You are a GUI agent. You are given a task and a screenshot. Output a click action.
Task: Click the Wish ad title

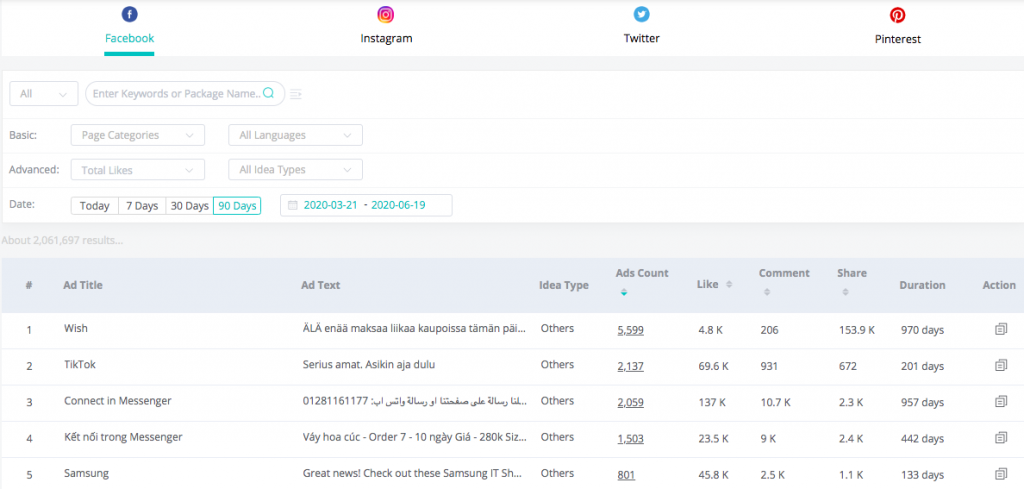(76, 328)
